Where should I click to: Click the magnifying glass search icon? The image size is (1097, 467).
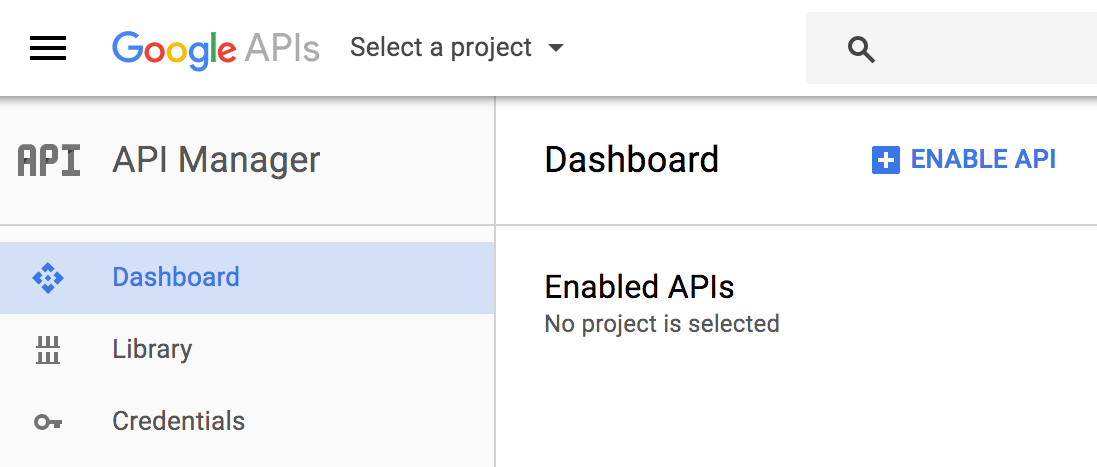click(861, 50)
